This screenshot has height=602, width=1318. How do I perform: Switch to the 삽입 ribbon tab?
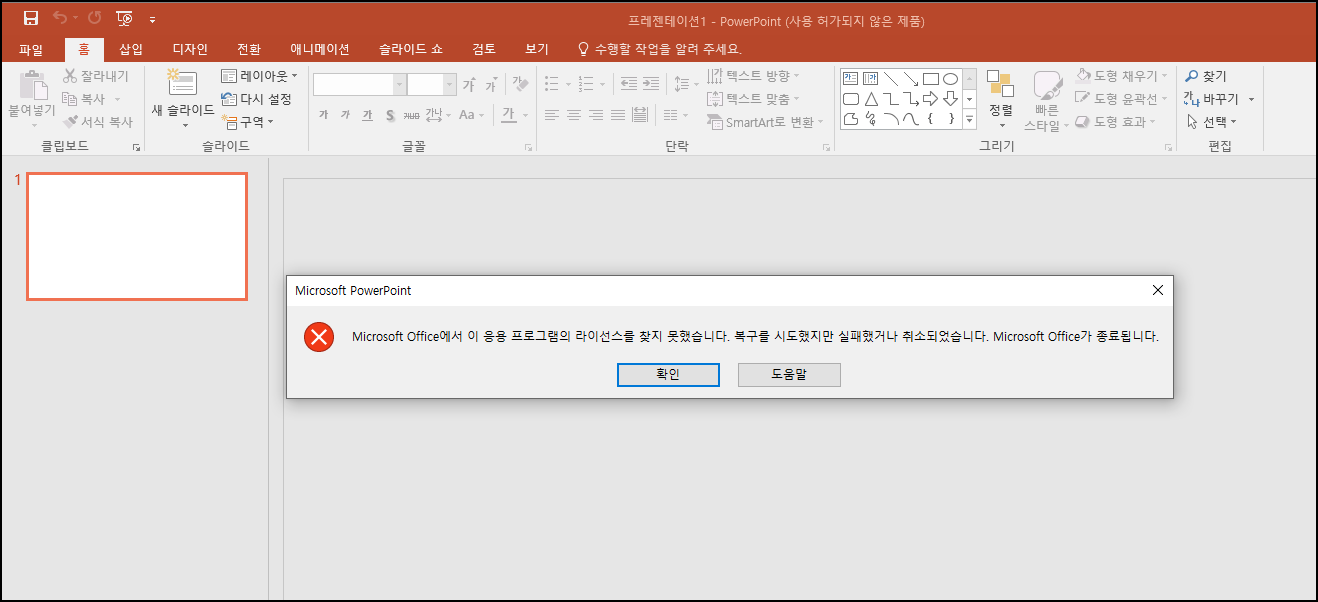coord(131,49)
